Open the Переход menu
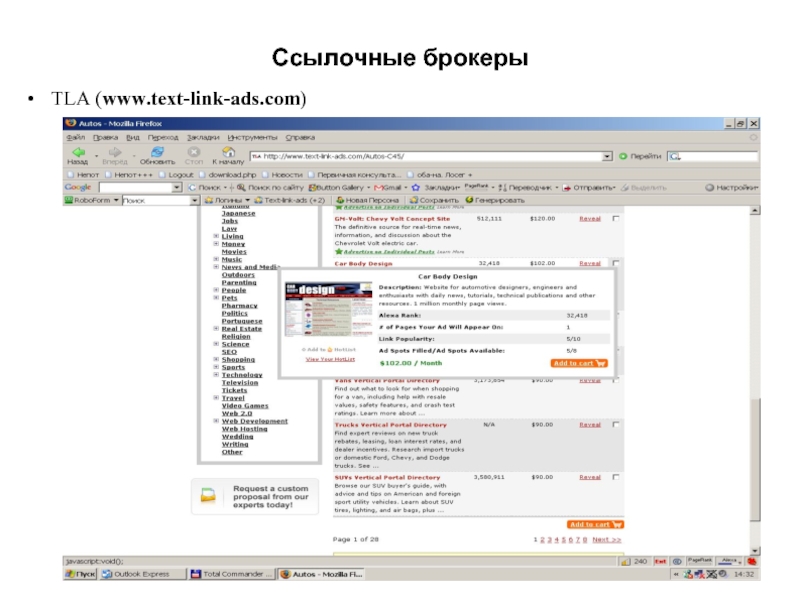Viewport: 800px width, 600px height. [163, 137]
